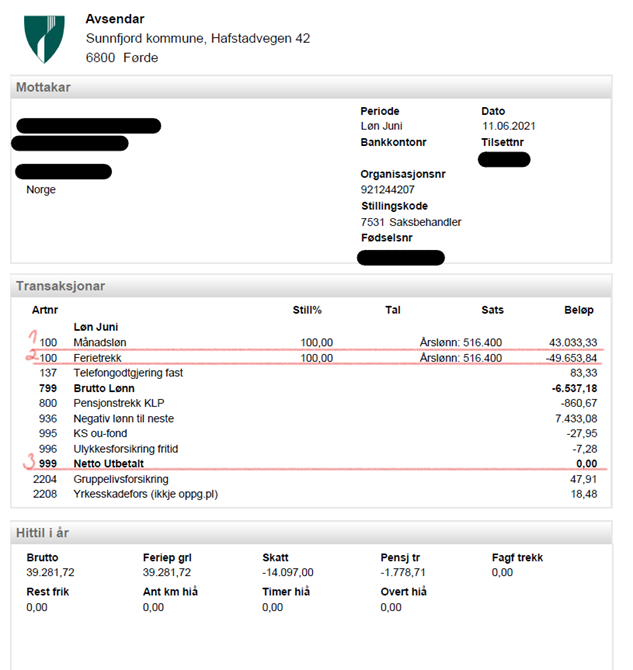Click Pensjonstrekk KLP row label
633x670 pixels.
point(119,403)
